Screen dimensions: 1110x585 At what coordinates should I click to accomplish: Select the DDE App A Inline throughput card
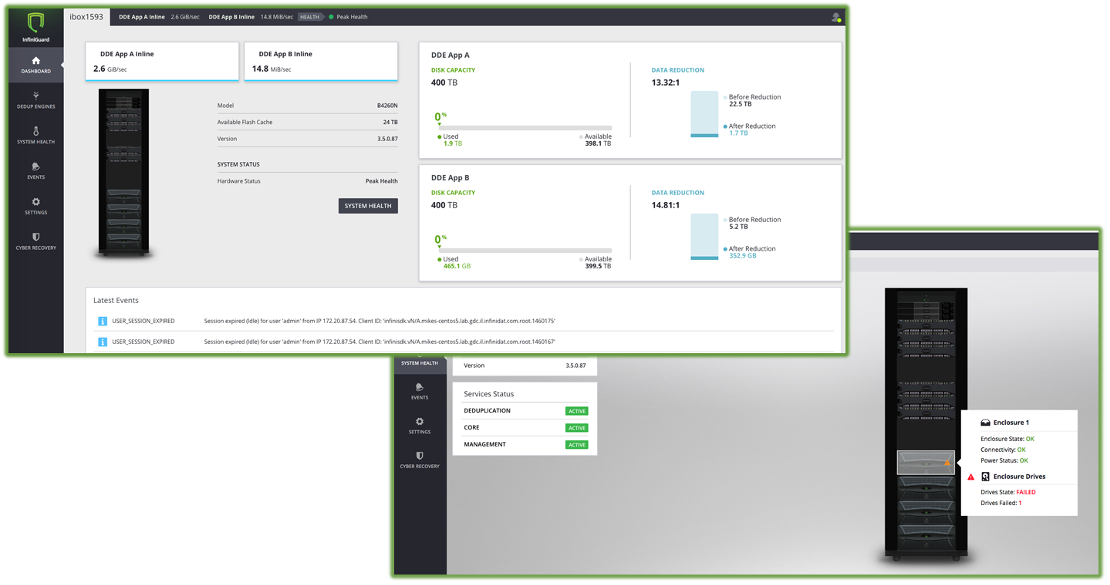tap(162, 61)
